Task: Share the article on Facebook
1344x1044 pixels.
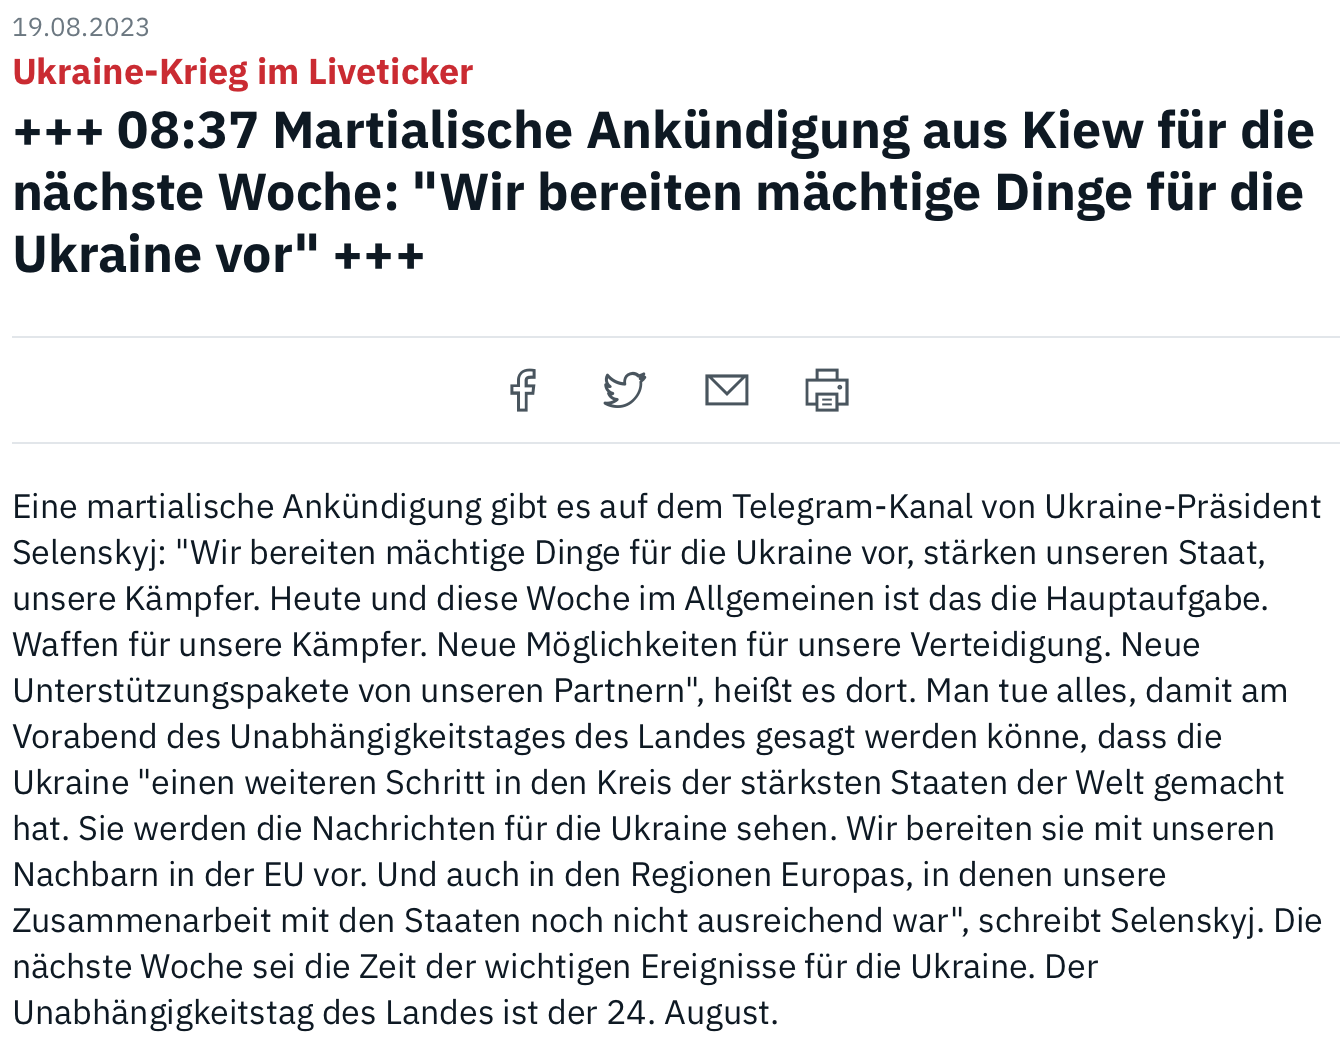Action: click(523, 390)
